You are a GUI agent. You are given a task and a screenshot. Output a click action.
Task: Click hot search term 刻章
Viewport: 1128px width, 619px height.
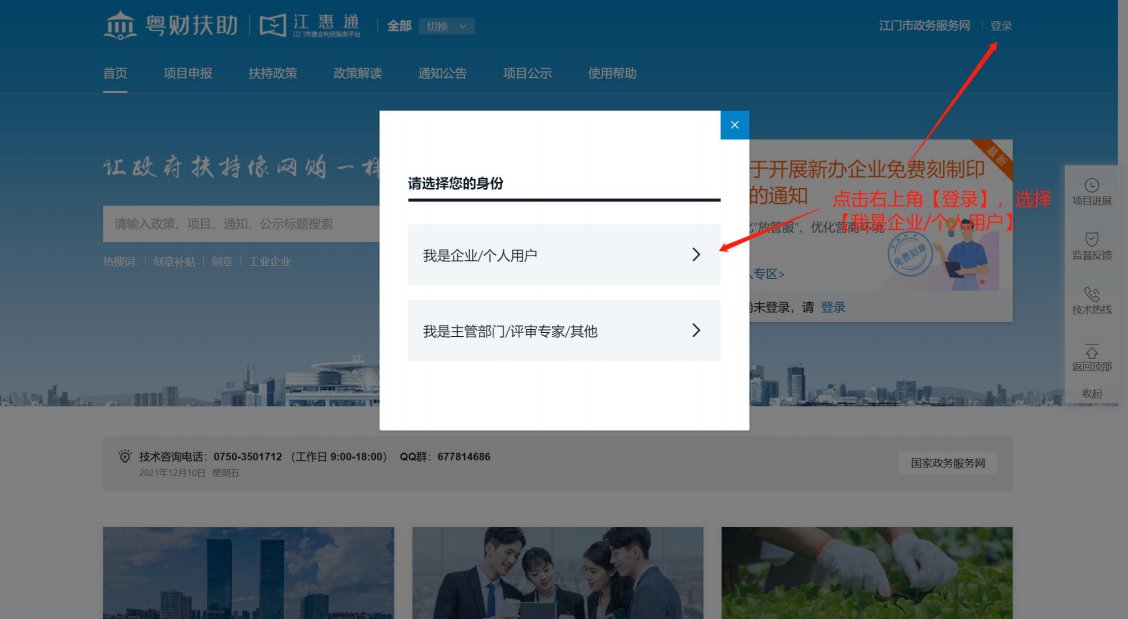[222, 262]
